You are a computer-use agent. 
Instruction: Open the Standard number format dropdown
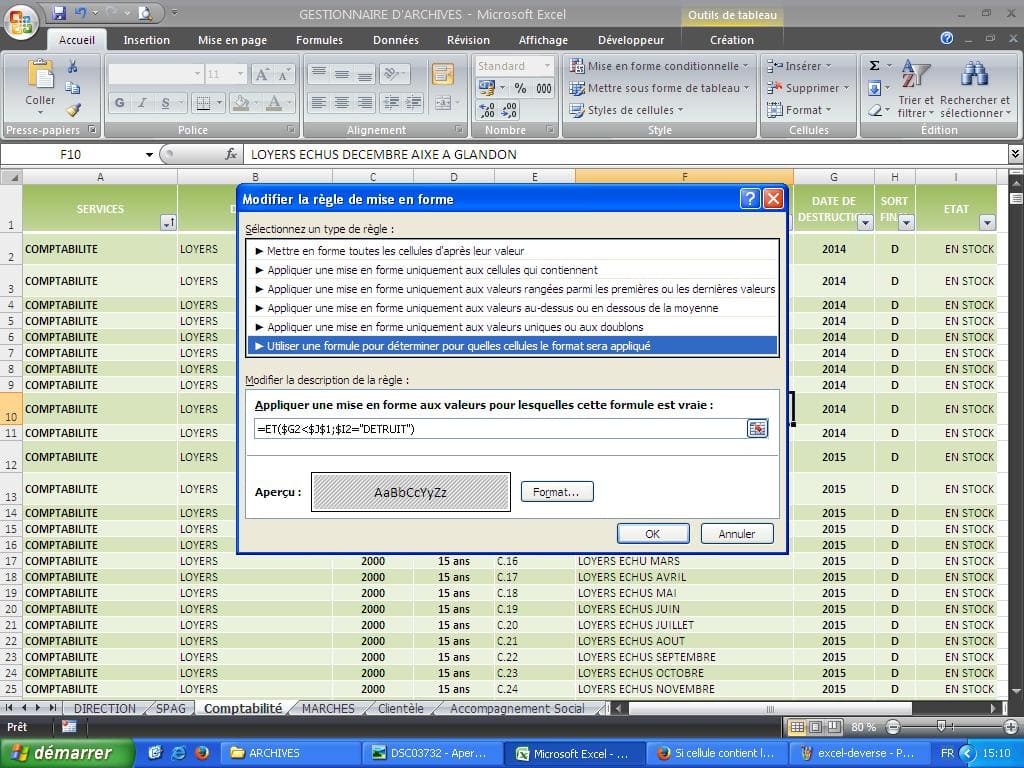[547, 66]
